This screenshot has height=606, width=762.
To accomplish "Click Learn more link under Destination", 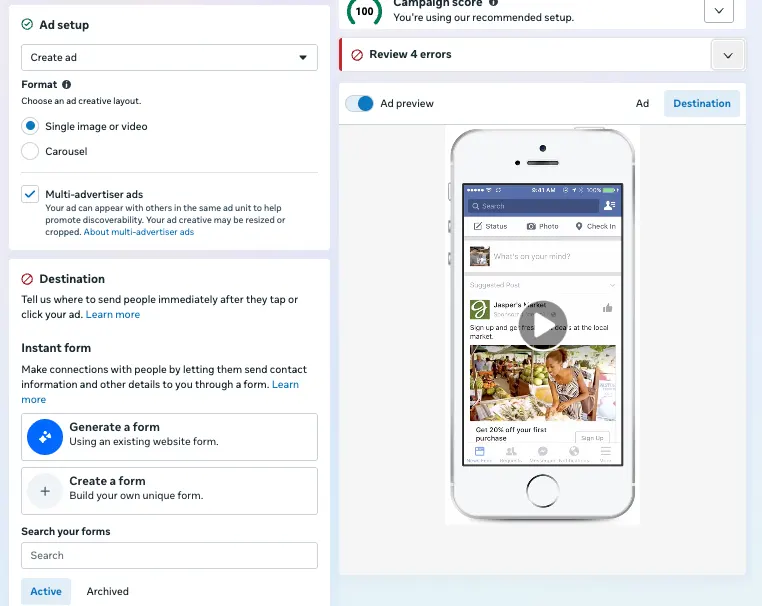I will point(113,314).
